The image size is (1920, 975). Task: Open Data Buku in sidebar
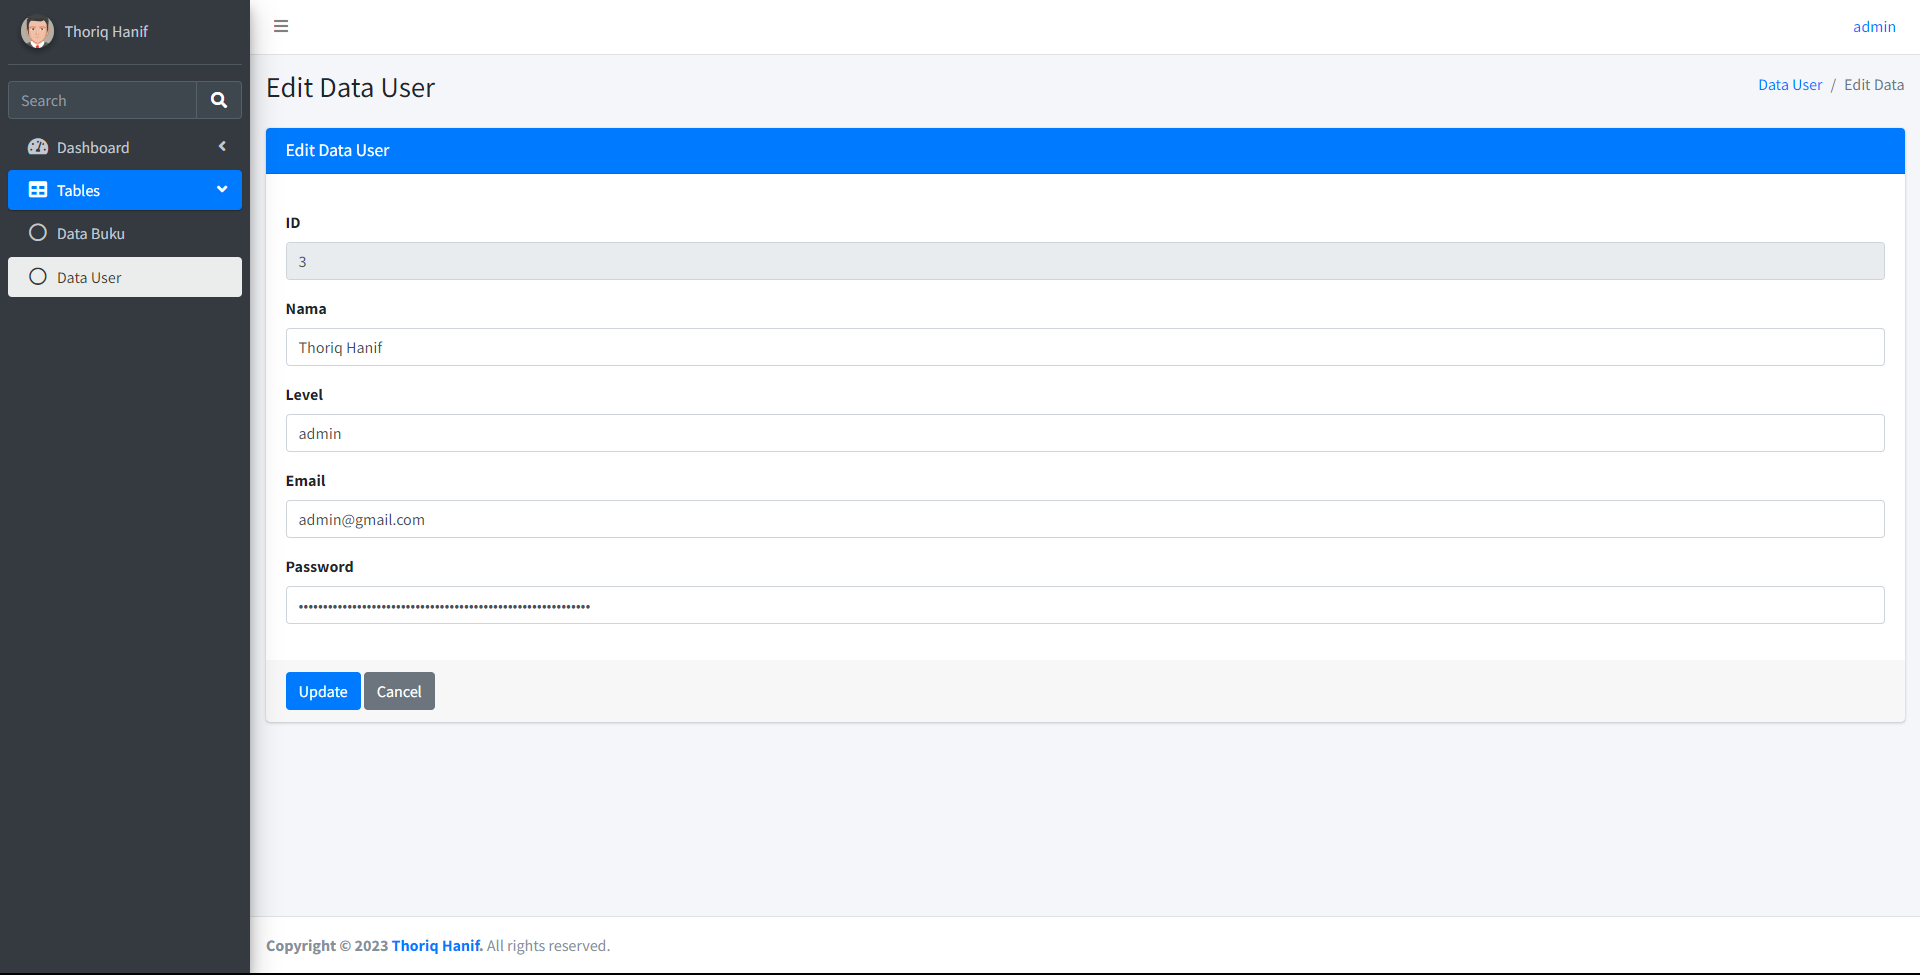(x=91, y=234)
